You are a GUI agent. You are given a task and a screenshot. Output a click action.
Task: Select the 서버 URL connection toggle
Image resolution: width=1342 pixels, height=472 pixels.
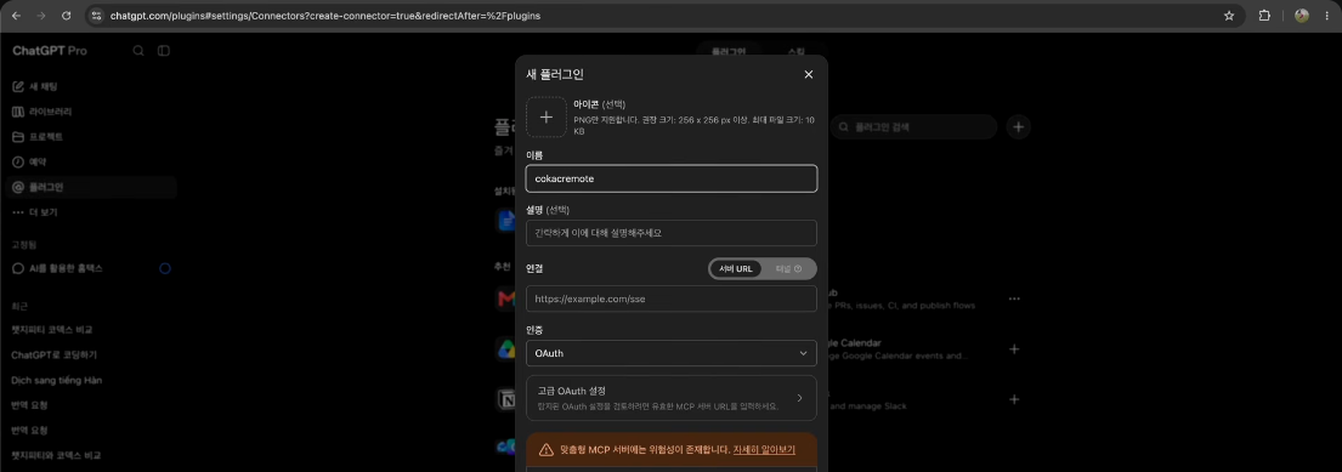(x=736, y=269)
